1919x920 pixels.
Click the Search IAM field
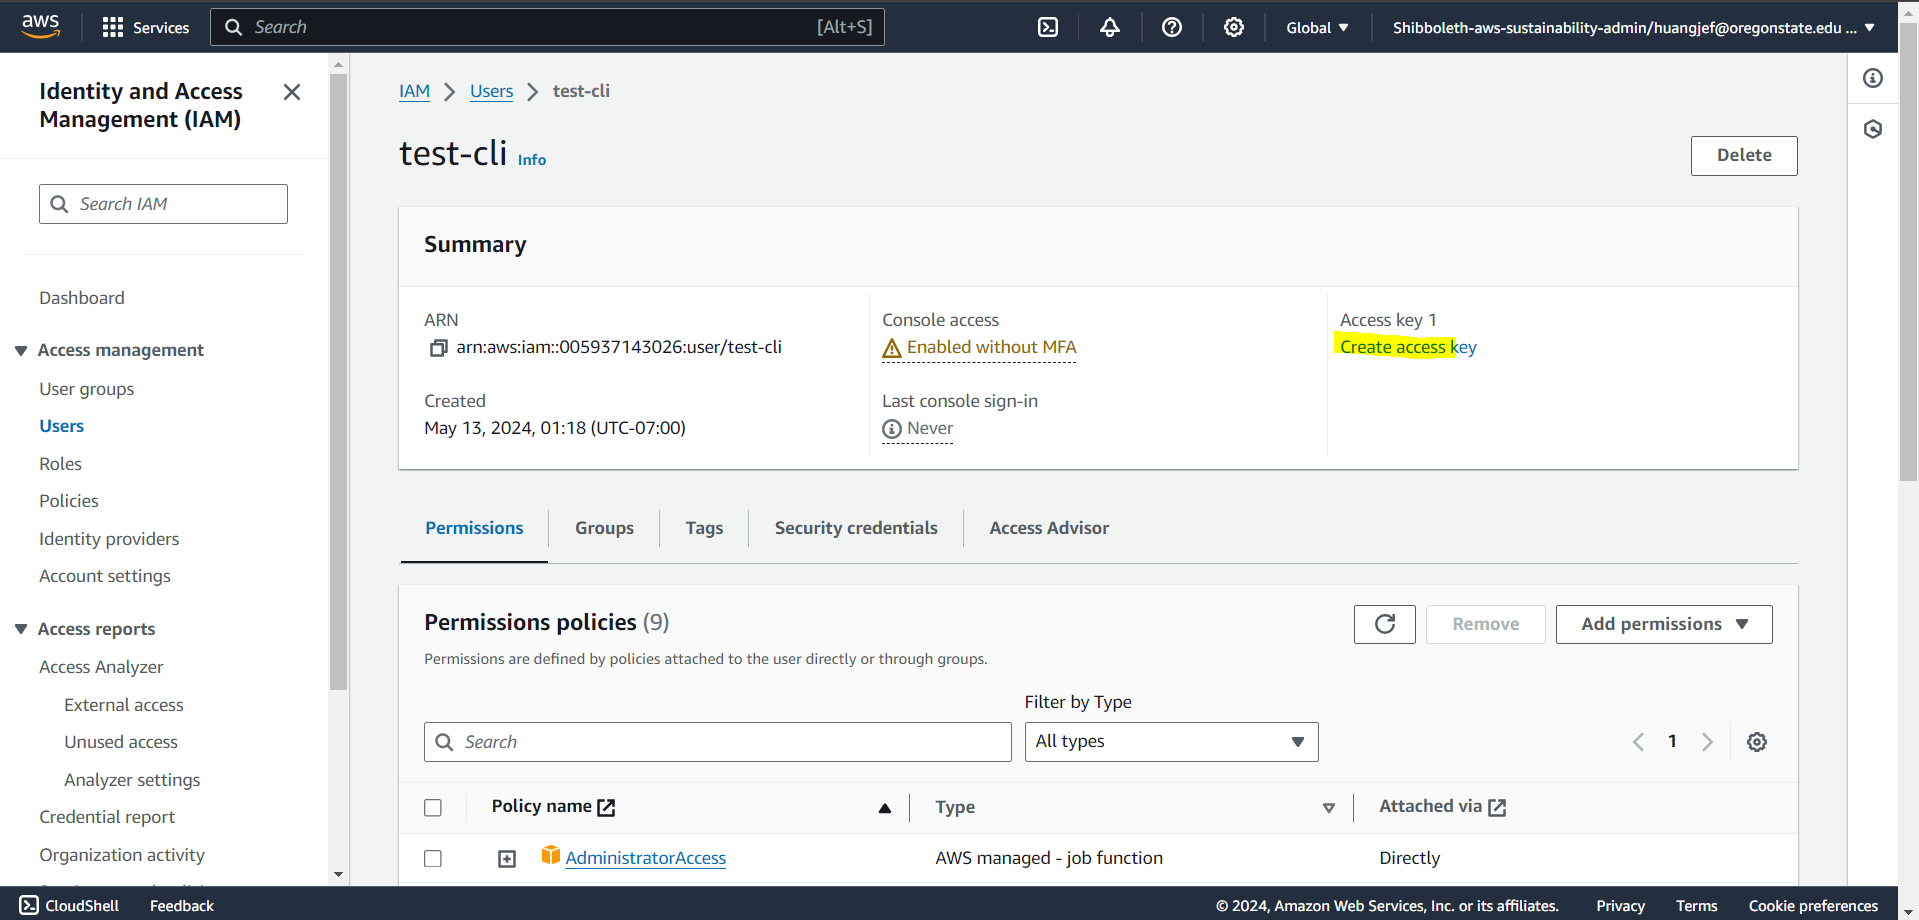coord(163,204)
